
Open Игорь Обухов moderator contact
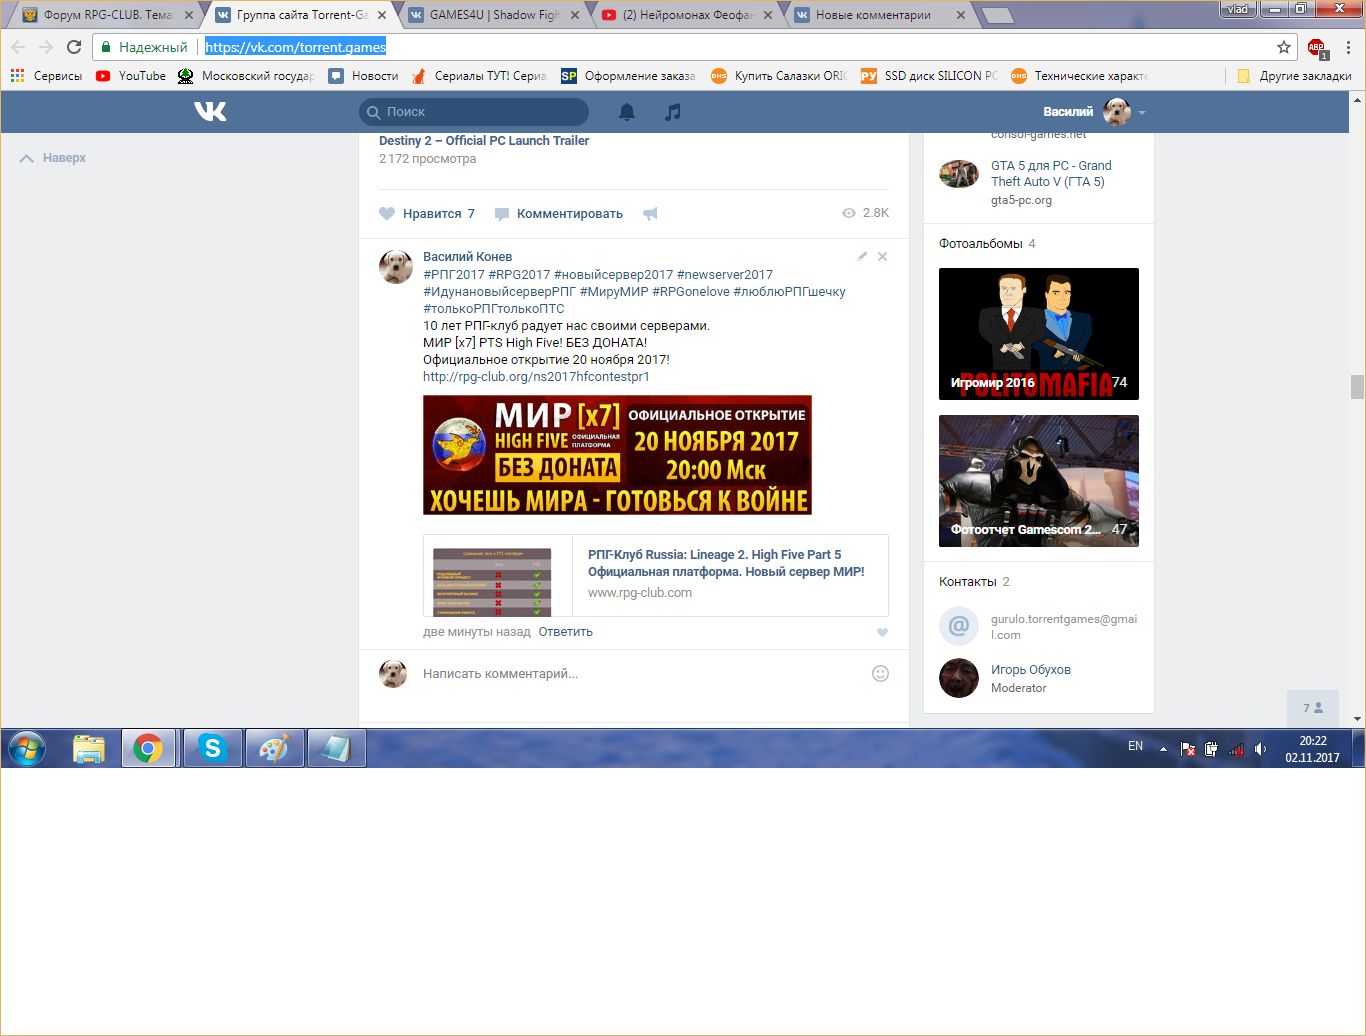pos(1030,670)
